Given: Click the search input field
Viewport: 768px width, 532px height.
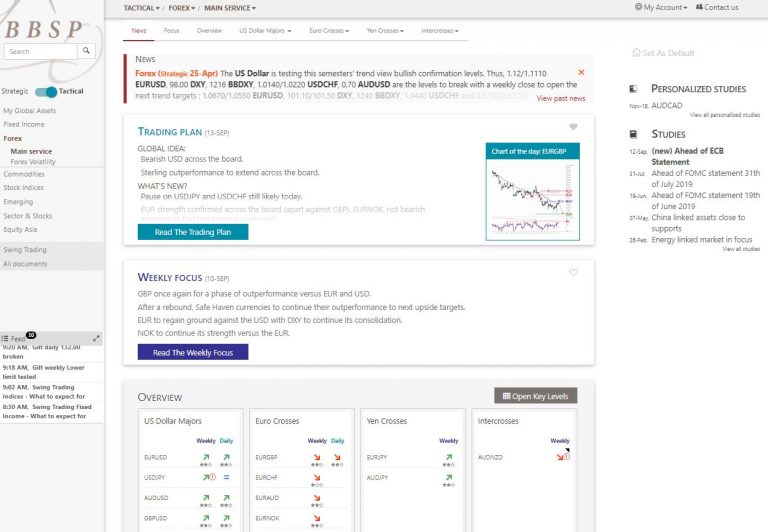Looking at the screenshot, I should click(41, 51).
